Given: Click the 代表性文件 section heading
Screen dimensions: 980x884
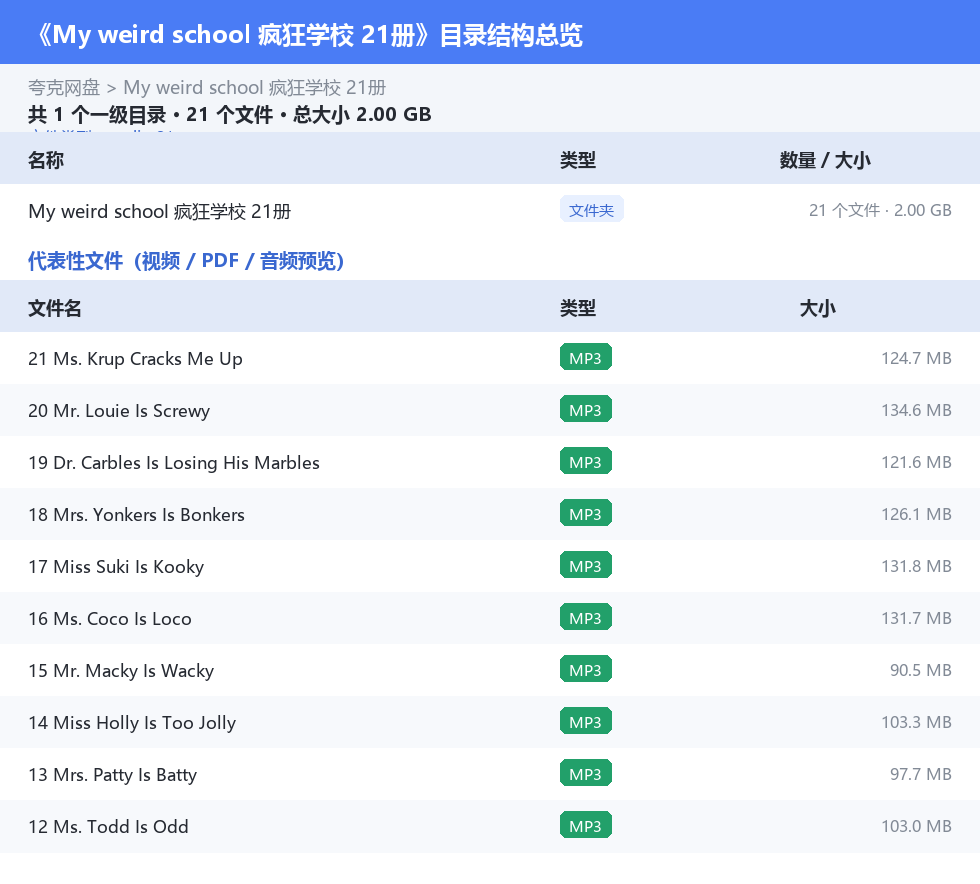Looking at the screenshot, I should pyautogui.click(x=186, y=261).
